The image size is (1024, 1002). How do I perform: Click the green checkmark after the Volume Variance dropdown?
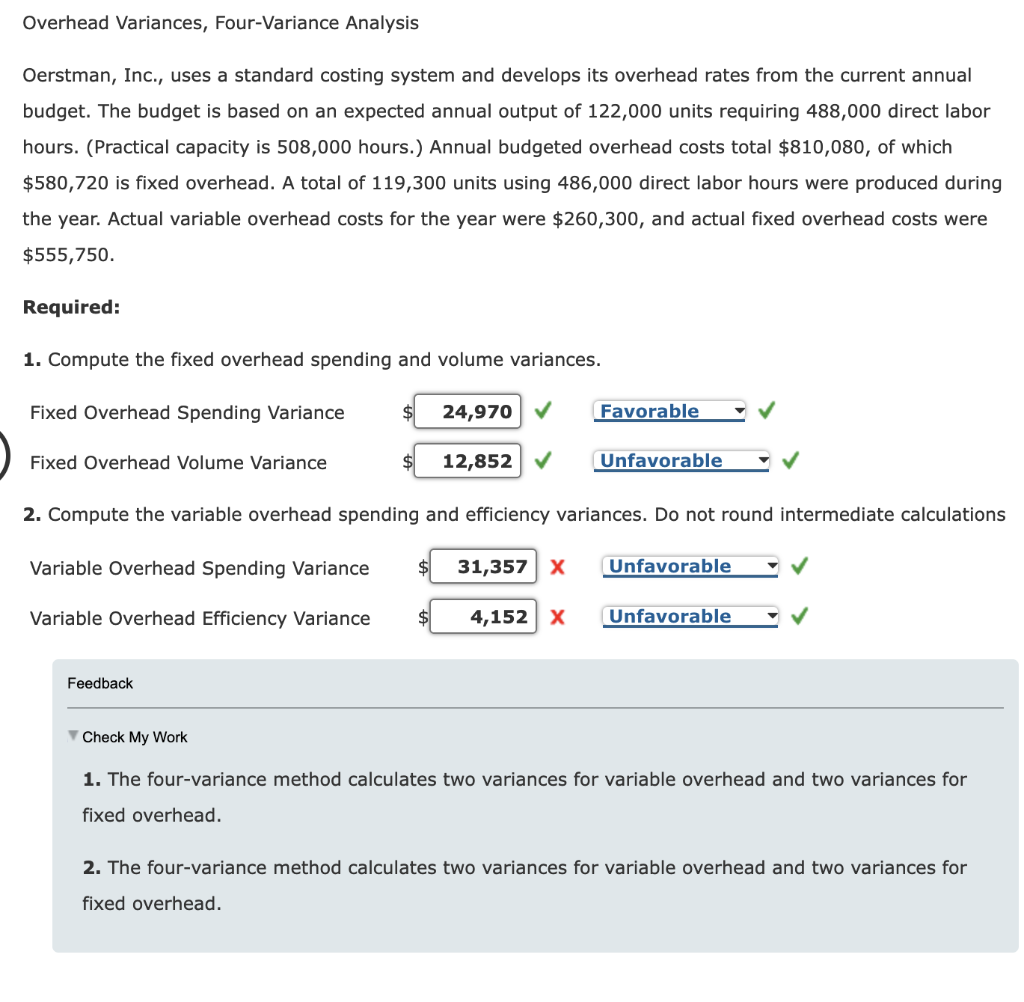pyautogui.click(x=790, y=460)
